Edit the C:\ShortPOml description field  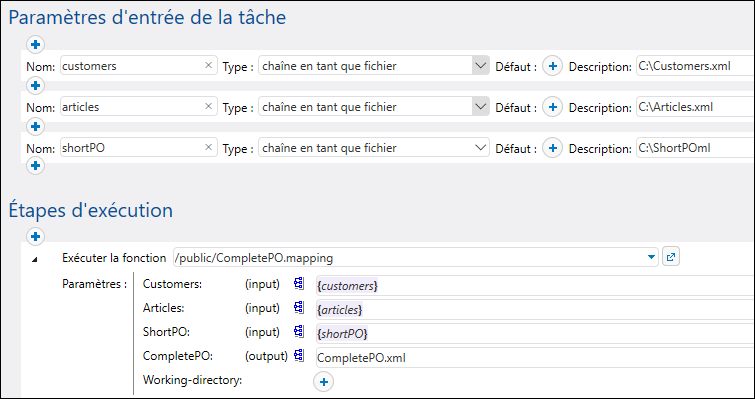click(695, 148)
